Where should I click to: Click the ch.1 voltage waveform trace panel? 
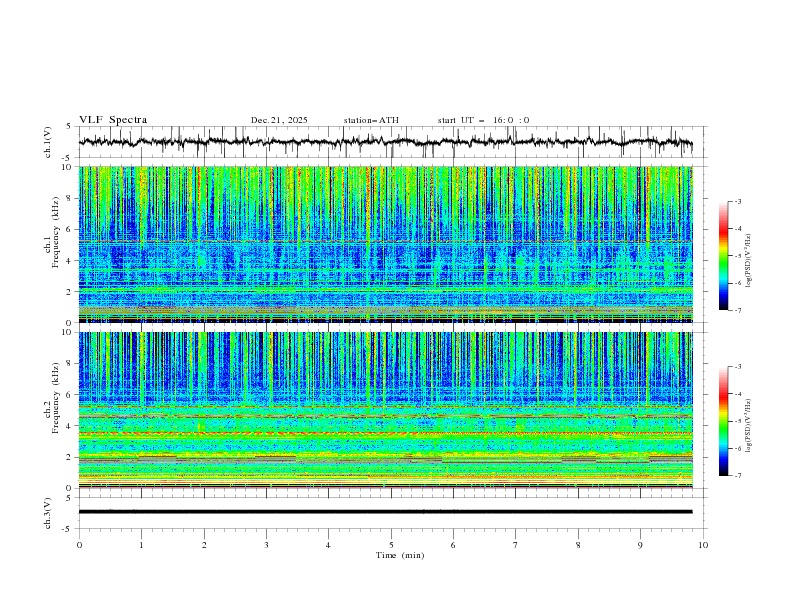point(390,143)
